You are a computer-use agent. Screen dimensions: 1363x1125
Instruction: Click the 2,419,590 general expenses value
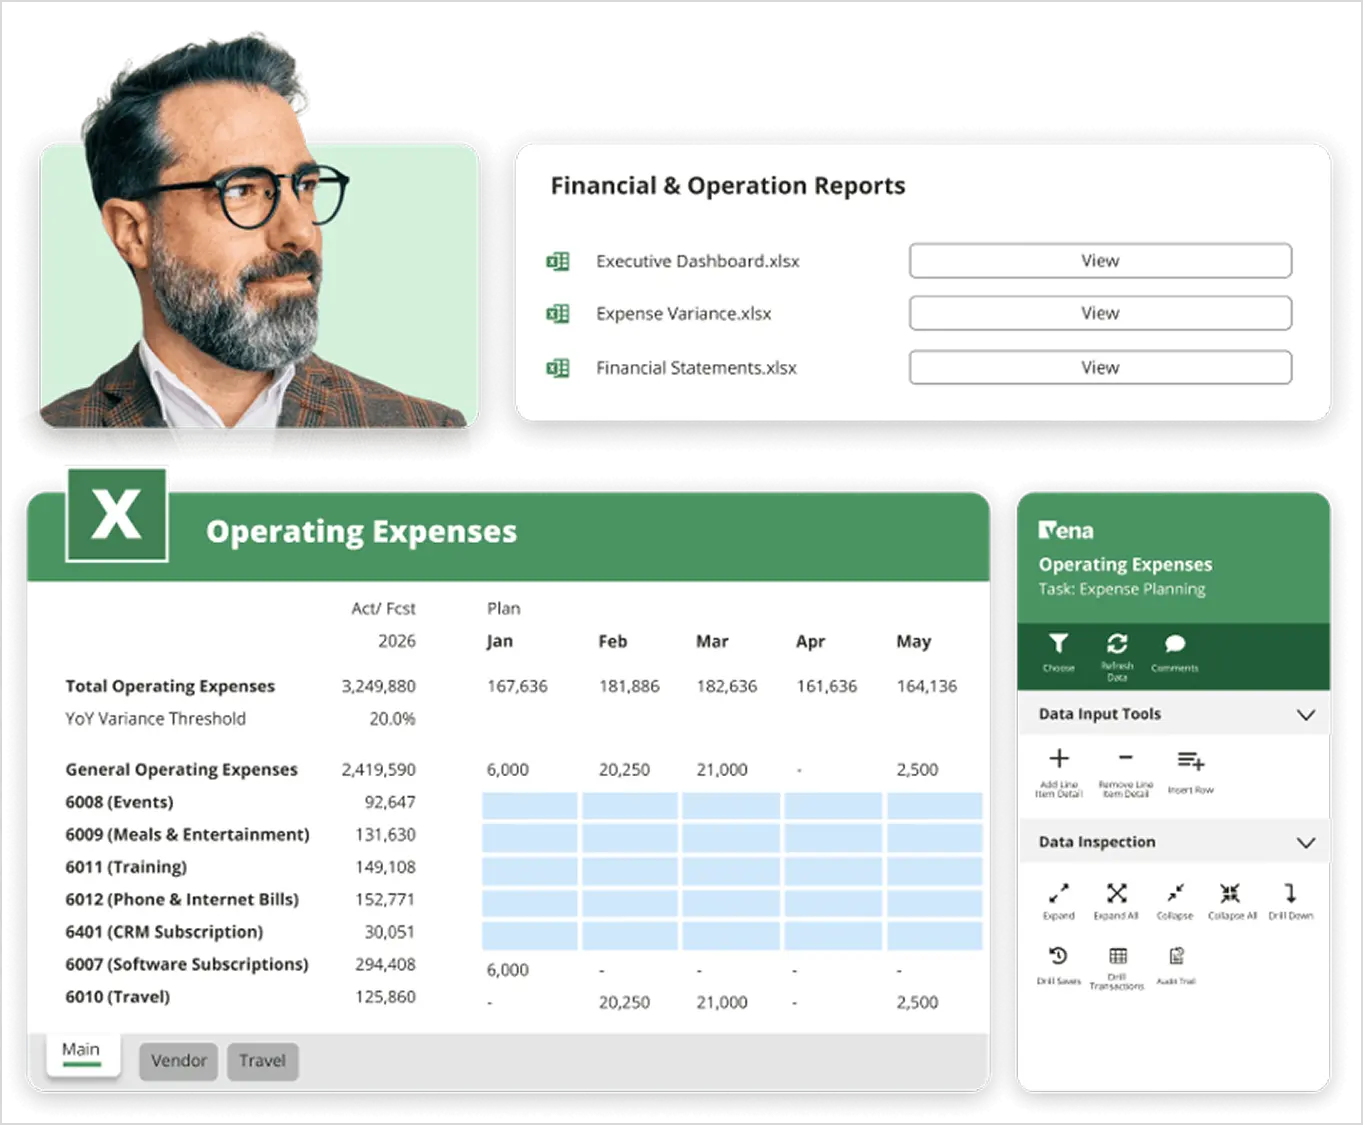click(x=378, y=770)
